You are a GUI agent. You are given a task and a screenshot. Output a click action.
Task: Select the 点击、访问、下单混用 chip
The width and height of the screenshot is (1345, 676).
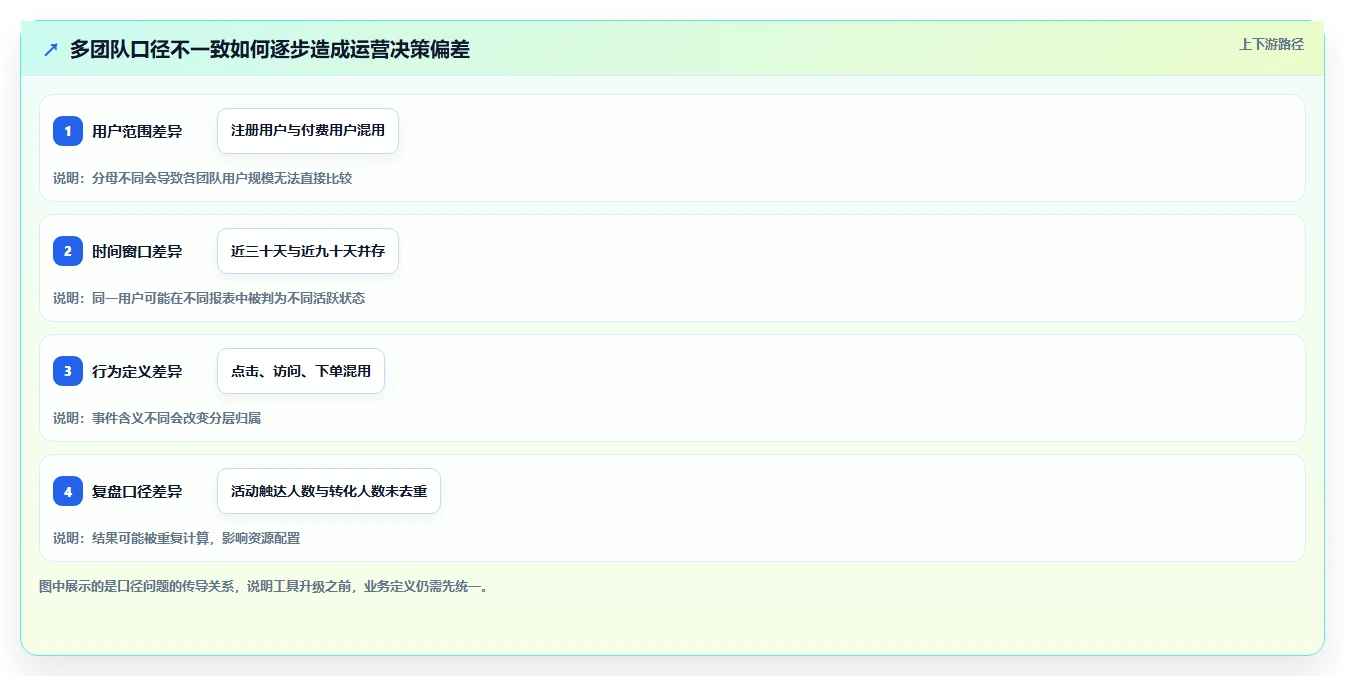tap(301, 371)
